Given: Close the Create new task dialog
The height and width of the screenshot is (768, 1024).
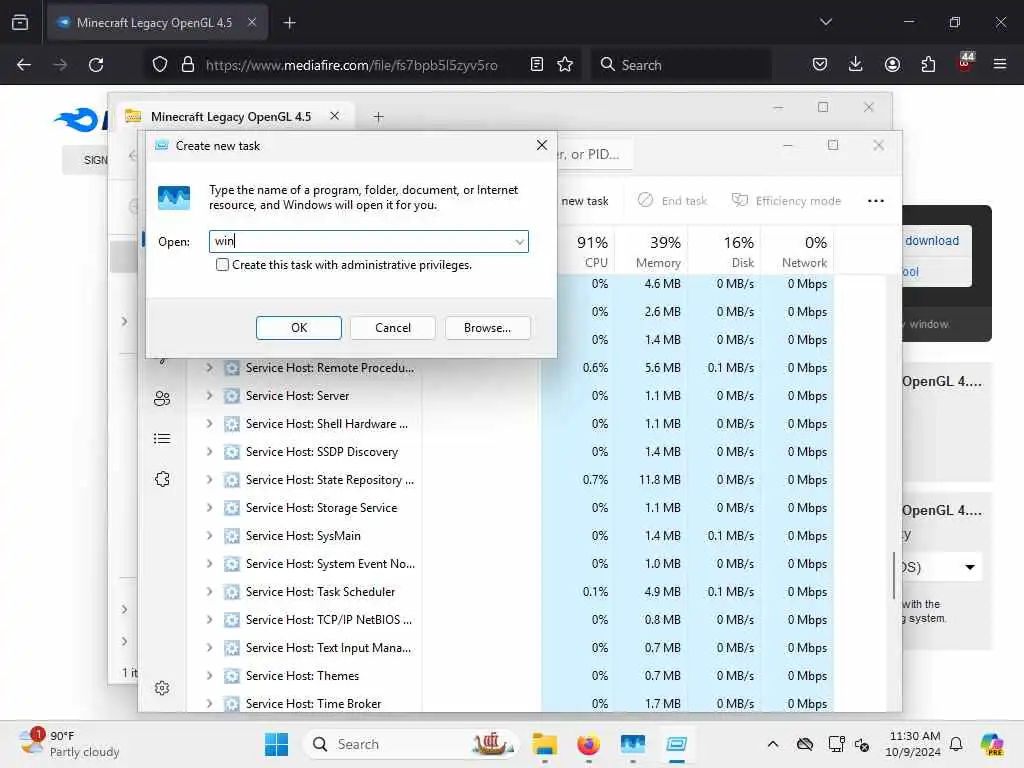Looking at the screenshot, I should [541, 145].
